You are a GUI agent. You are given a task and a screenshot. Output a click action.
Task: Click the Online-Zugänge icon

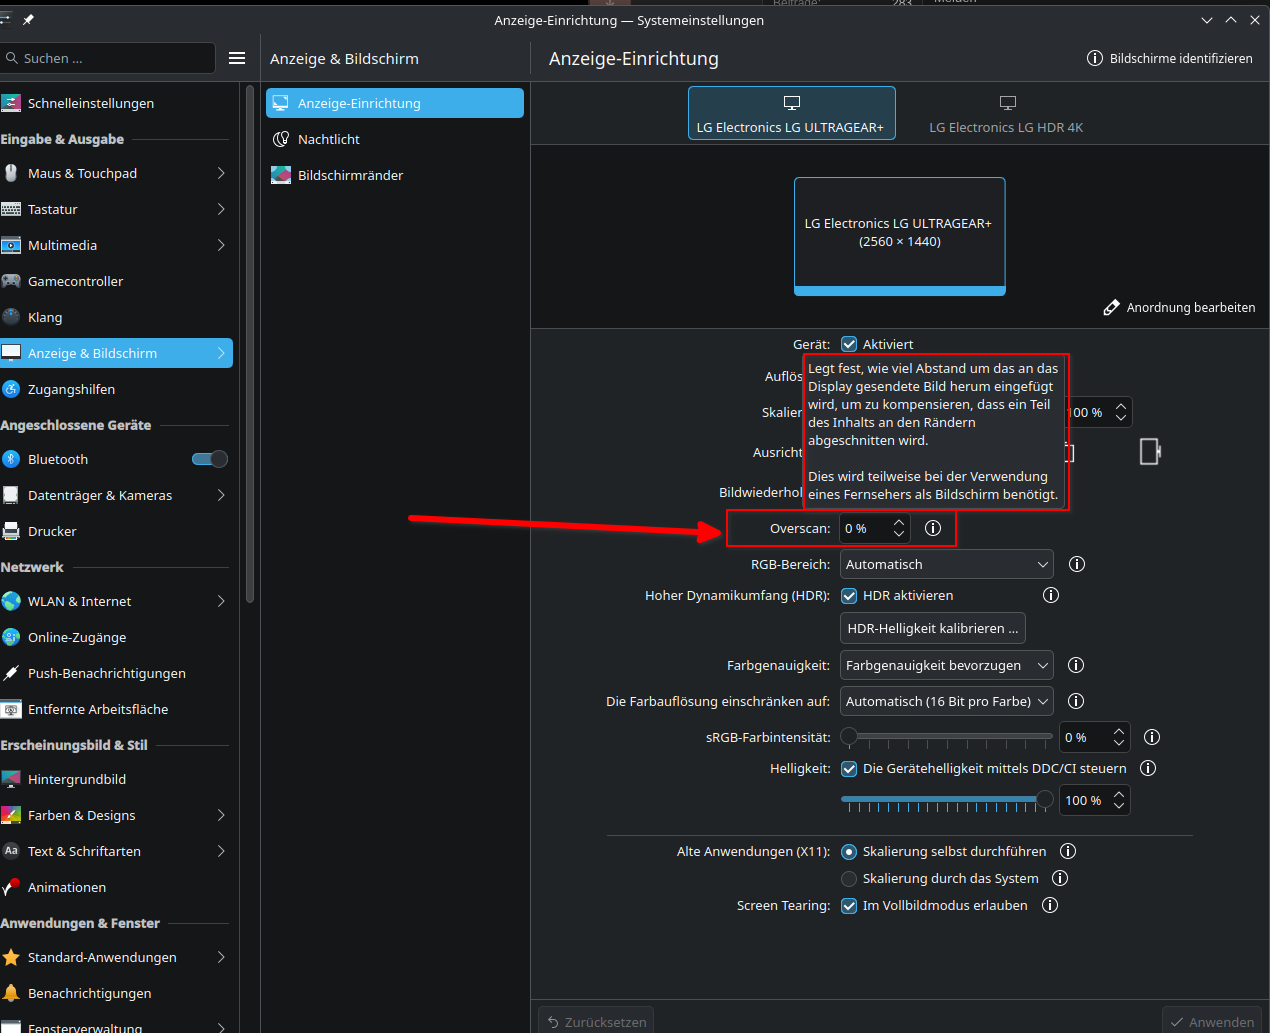[11, 637]
